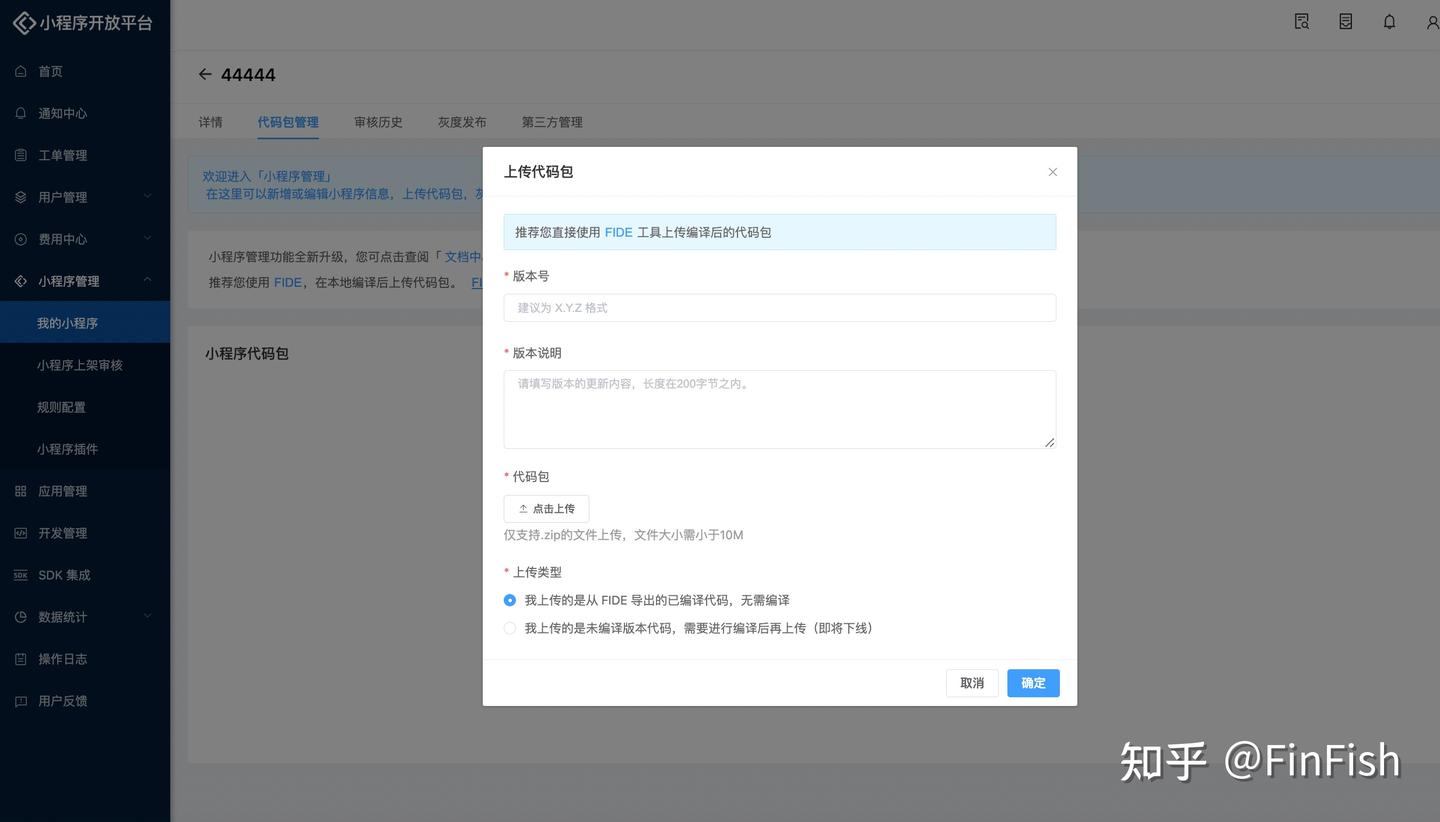The height and width of the screenshot is (822, 1440).
Task: Open the notification bell in the top bar
Action: coord(1389,22)
